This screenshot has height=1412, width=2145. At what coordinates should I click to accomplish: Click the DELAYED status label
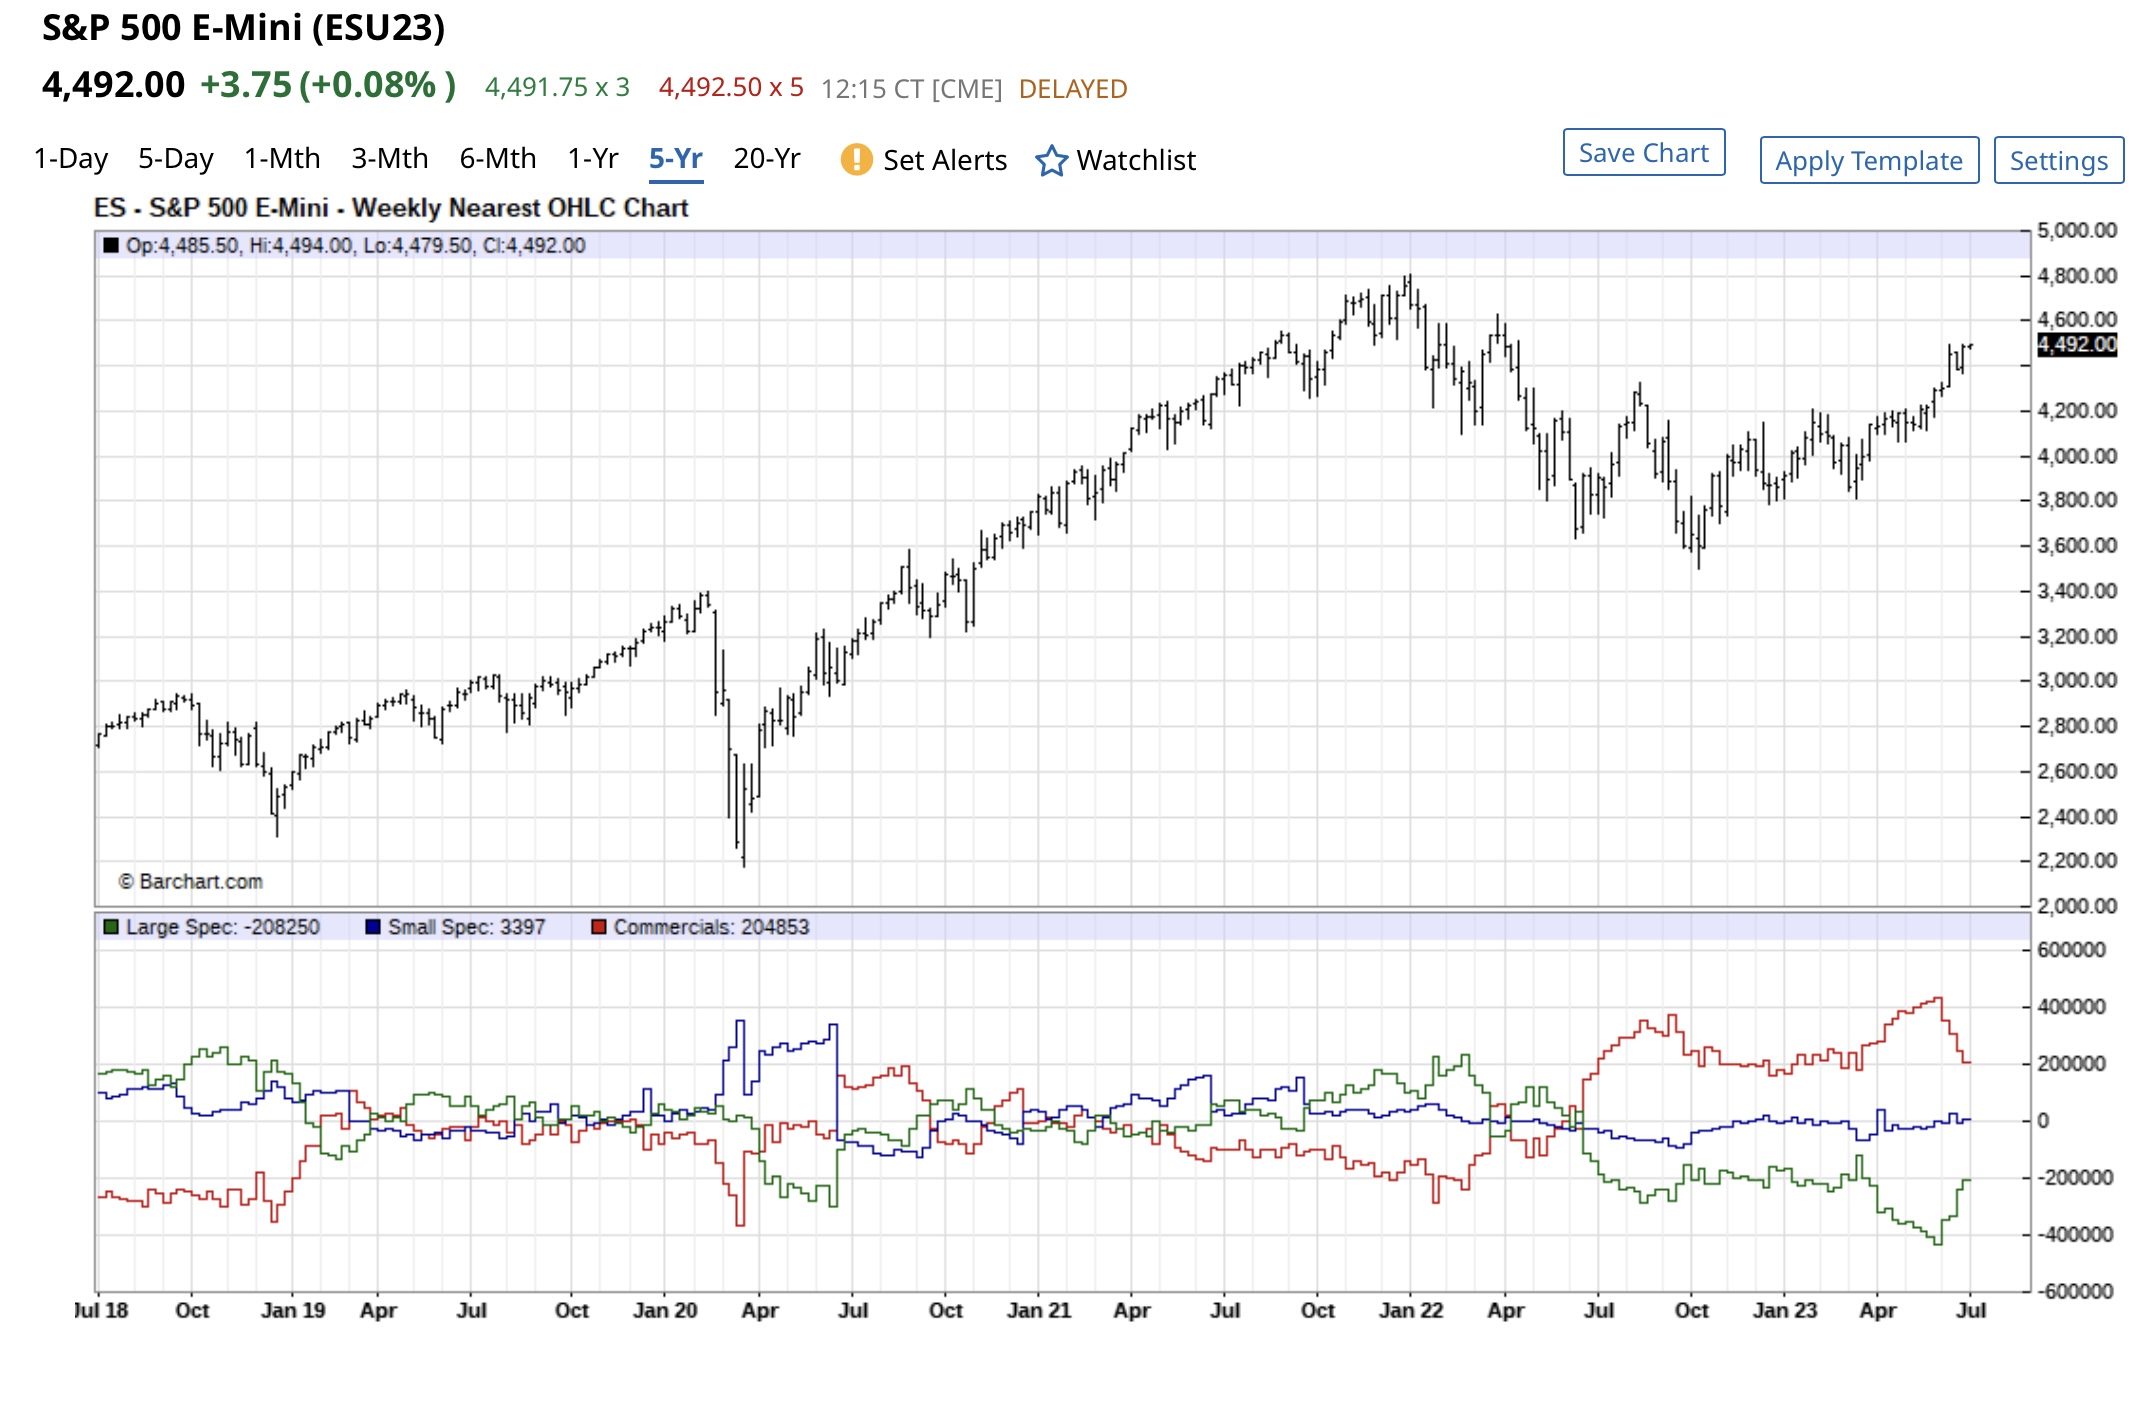[1073, 89]
